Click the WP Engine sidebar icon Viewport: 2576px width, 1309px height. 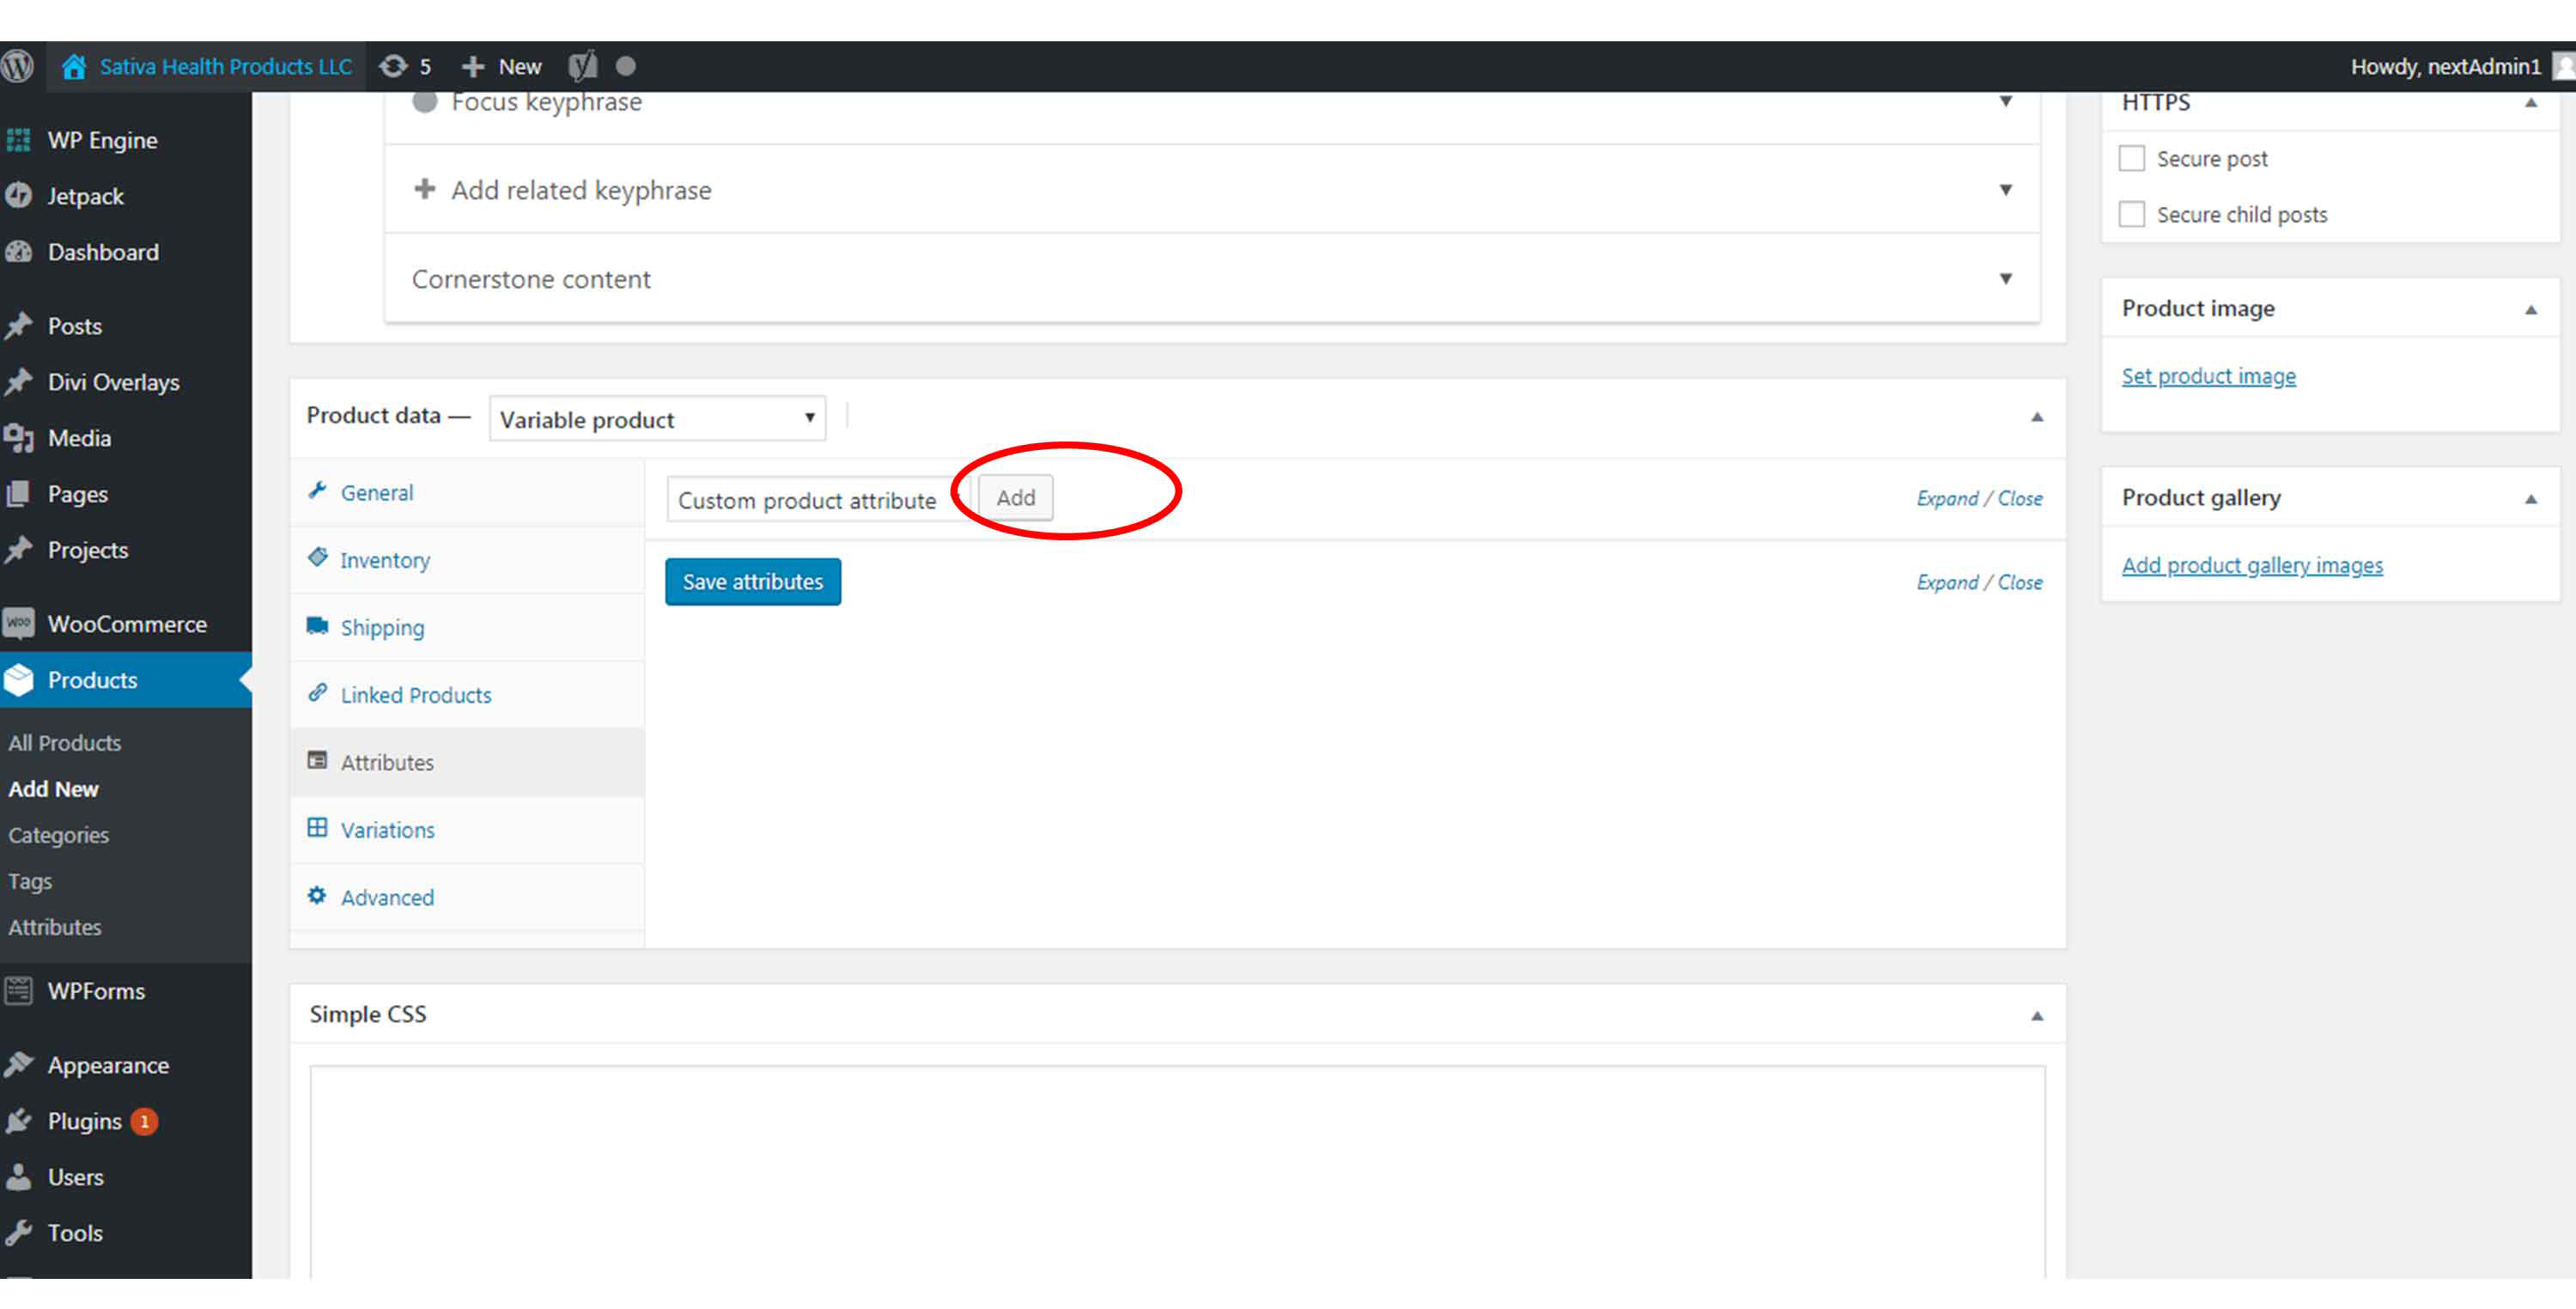tap(18, 140)
